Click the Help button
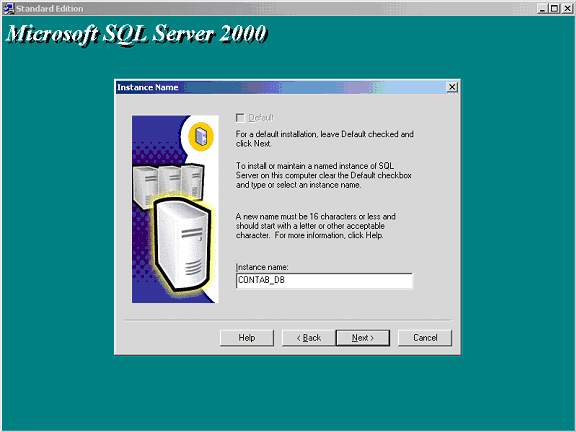The height and width of the screenshot is (432, 576). pyautogui.click(x=247, y=338)
